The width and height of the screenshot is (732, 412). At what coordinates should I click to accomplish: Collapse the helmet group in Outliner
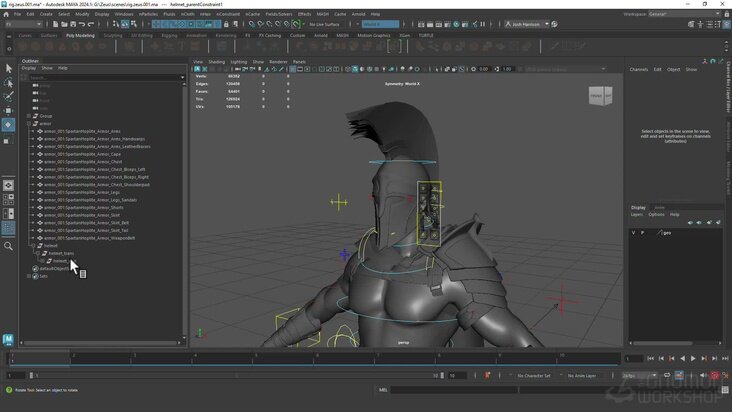(x=33, y=245)
